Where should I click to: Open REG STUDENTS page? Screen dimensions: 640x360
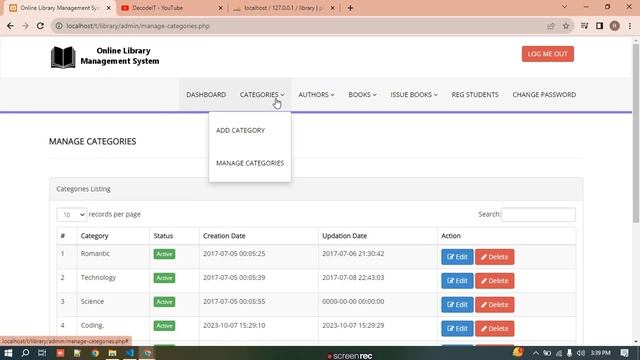tap(475, 94)
